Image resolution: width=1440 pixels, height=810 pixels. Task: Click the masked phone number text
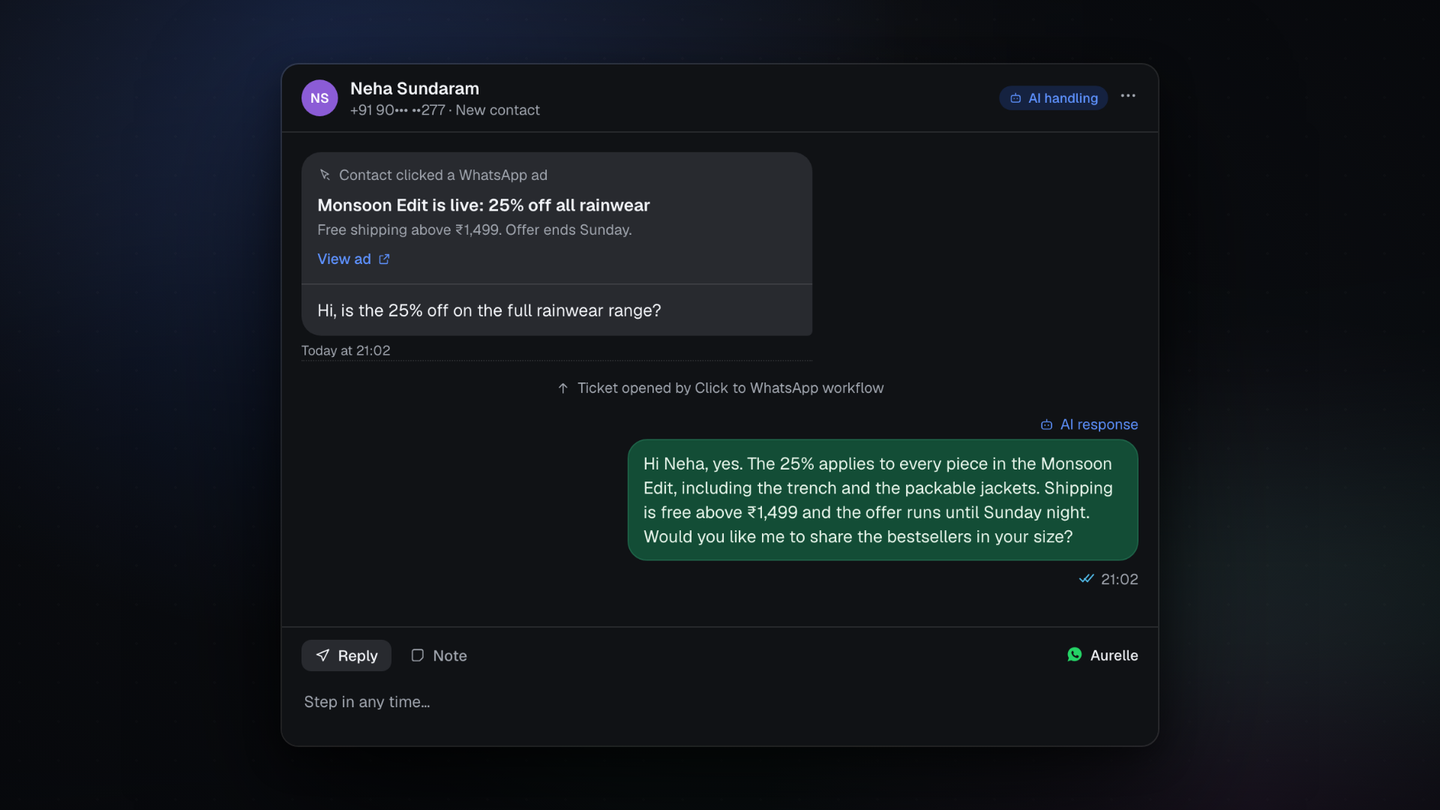click(397, 110)
